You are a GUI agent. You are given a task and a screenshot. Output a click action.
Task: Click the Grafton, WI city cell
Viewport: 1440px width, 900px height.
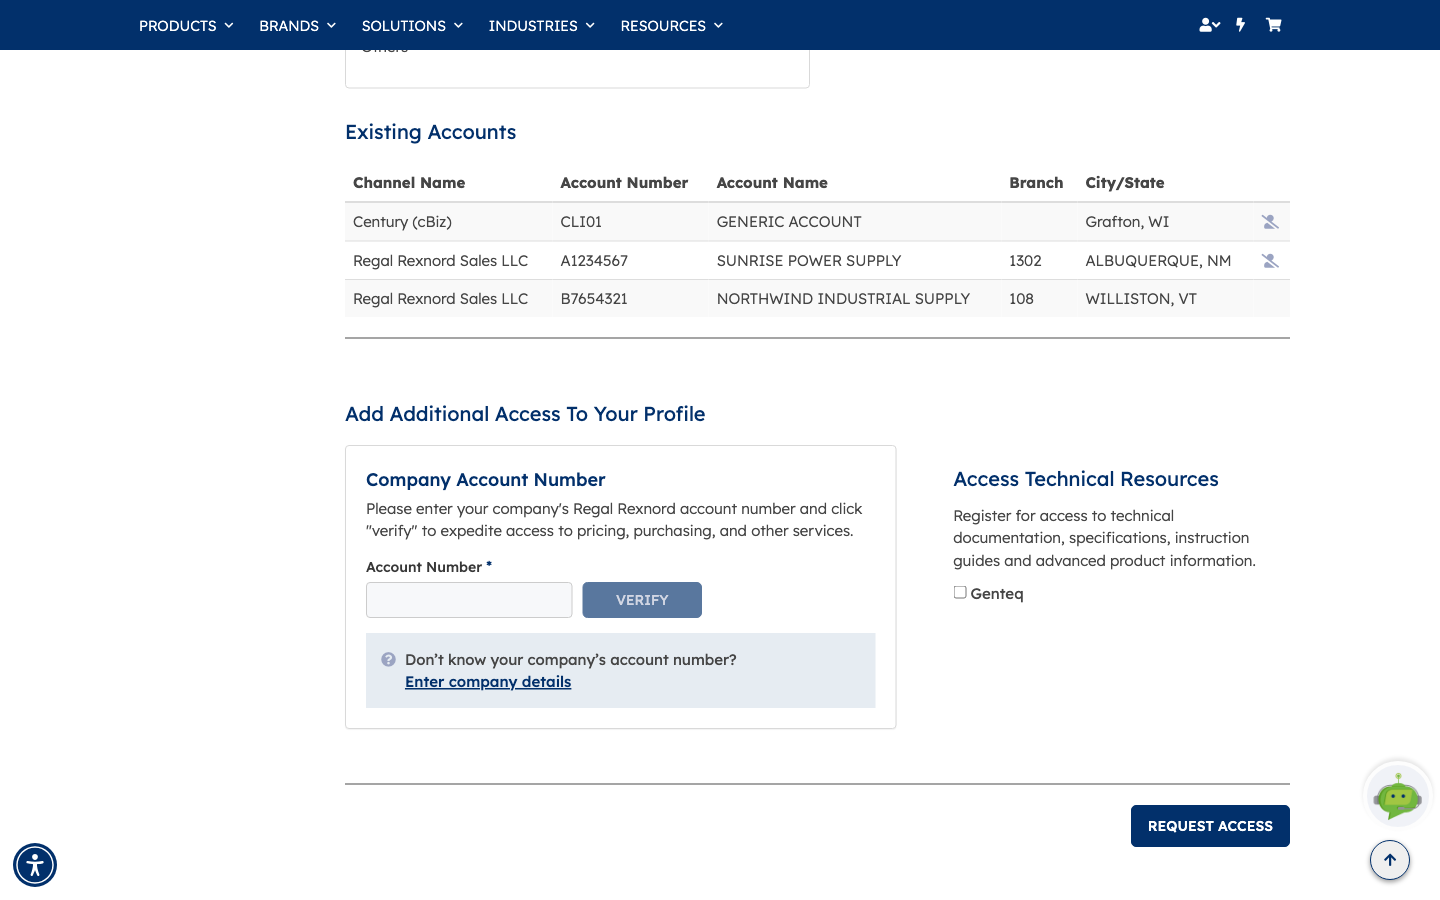tap(1127, 222)
